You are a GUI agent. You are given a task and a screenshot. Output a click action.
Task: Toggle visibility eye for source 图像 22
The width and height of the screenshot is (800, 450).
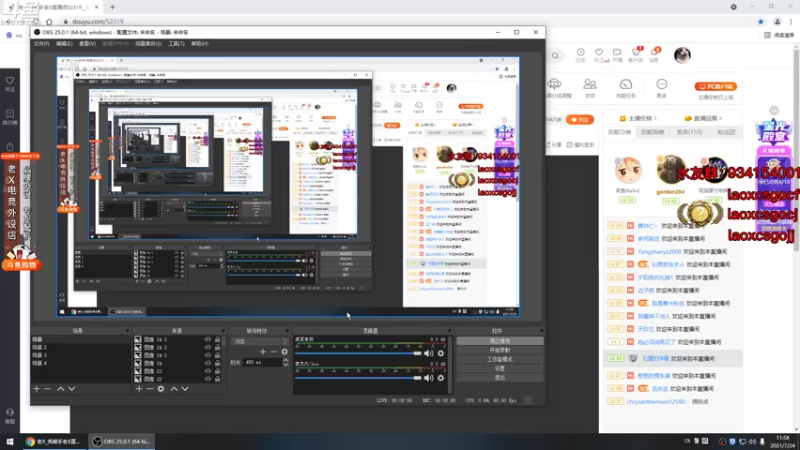pos(208,379)
